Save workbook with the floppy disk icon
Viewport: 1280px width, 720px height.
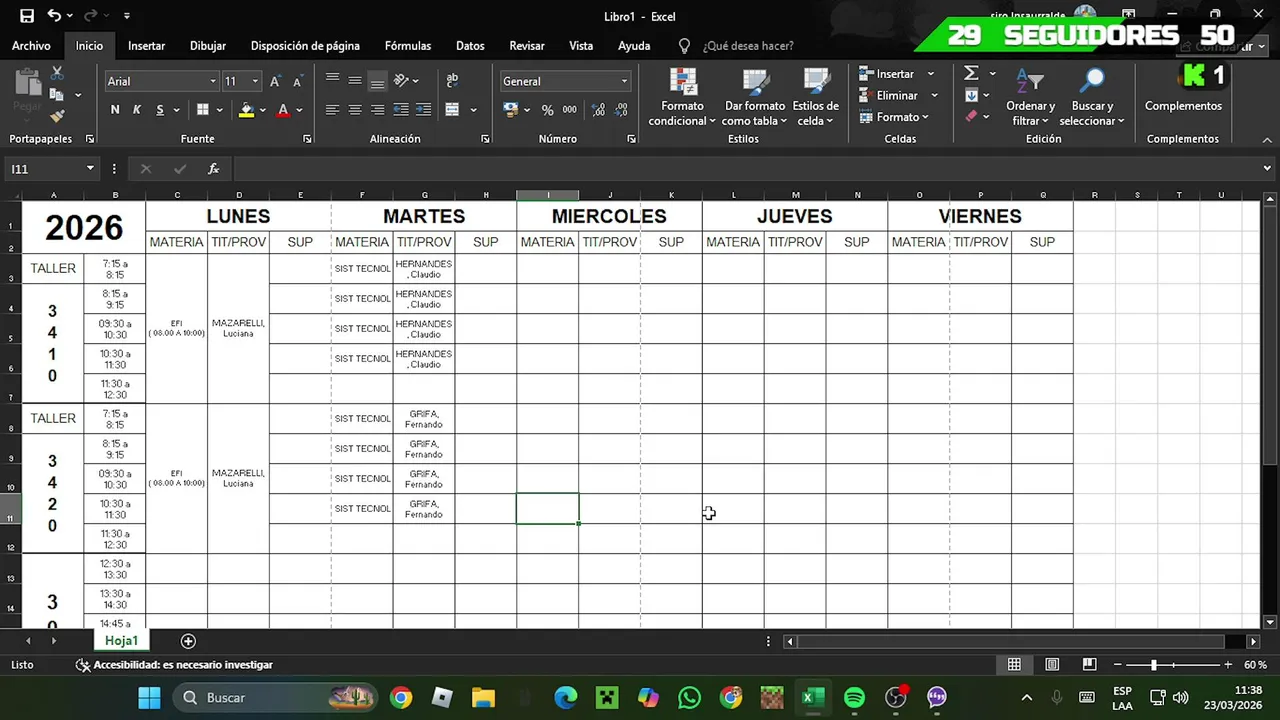[27, 16]
